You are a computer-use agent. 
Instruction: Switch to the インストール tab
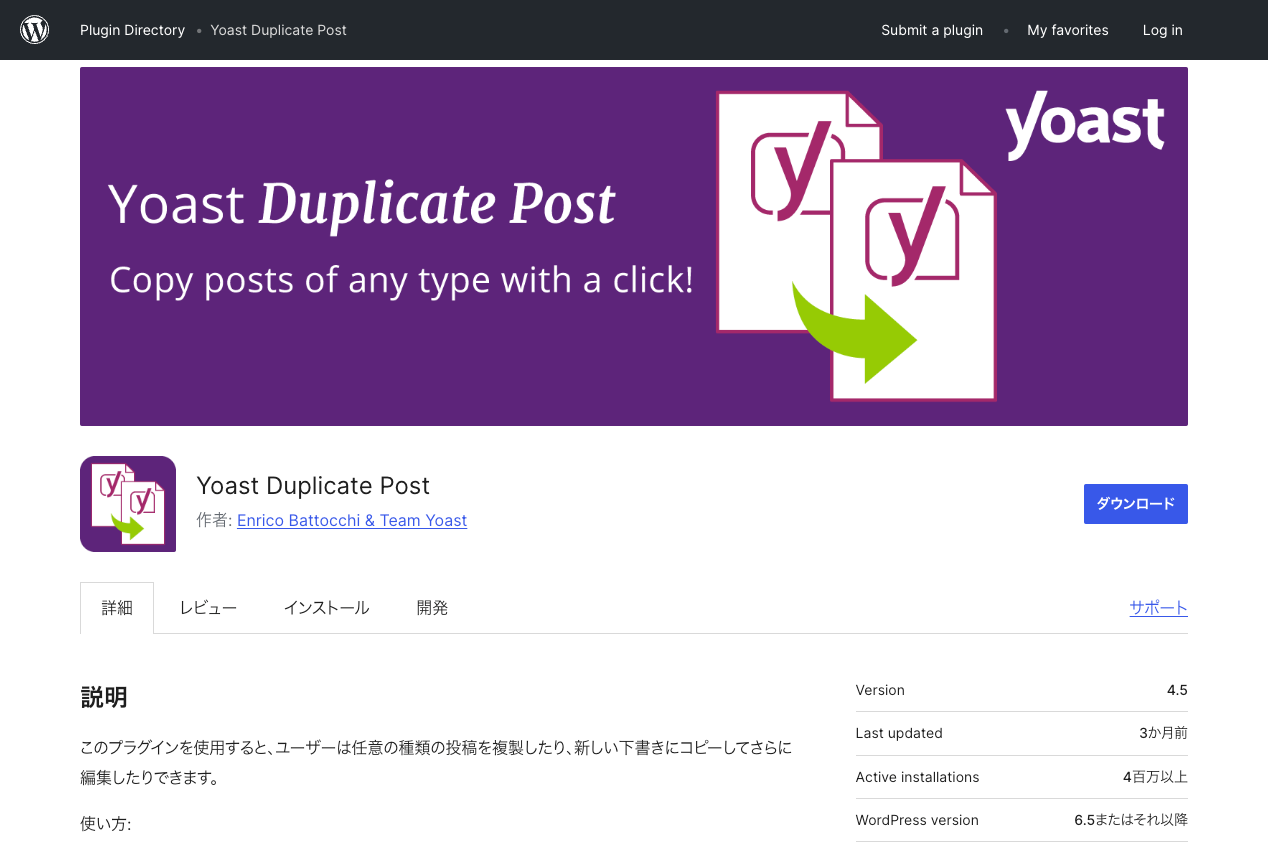point(327,608)
